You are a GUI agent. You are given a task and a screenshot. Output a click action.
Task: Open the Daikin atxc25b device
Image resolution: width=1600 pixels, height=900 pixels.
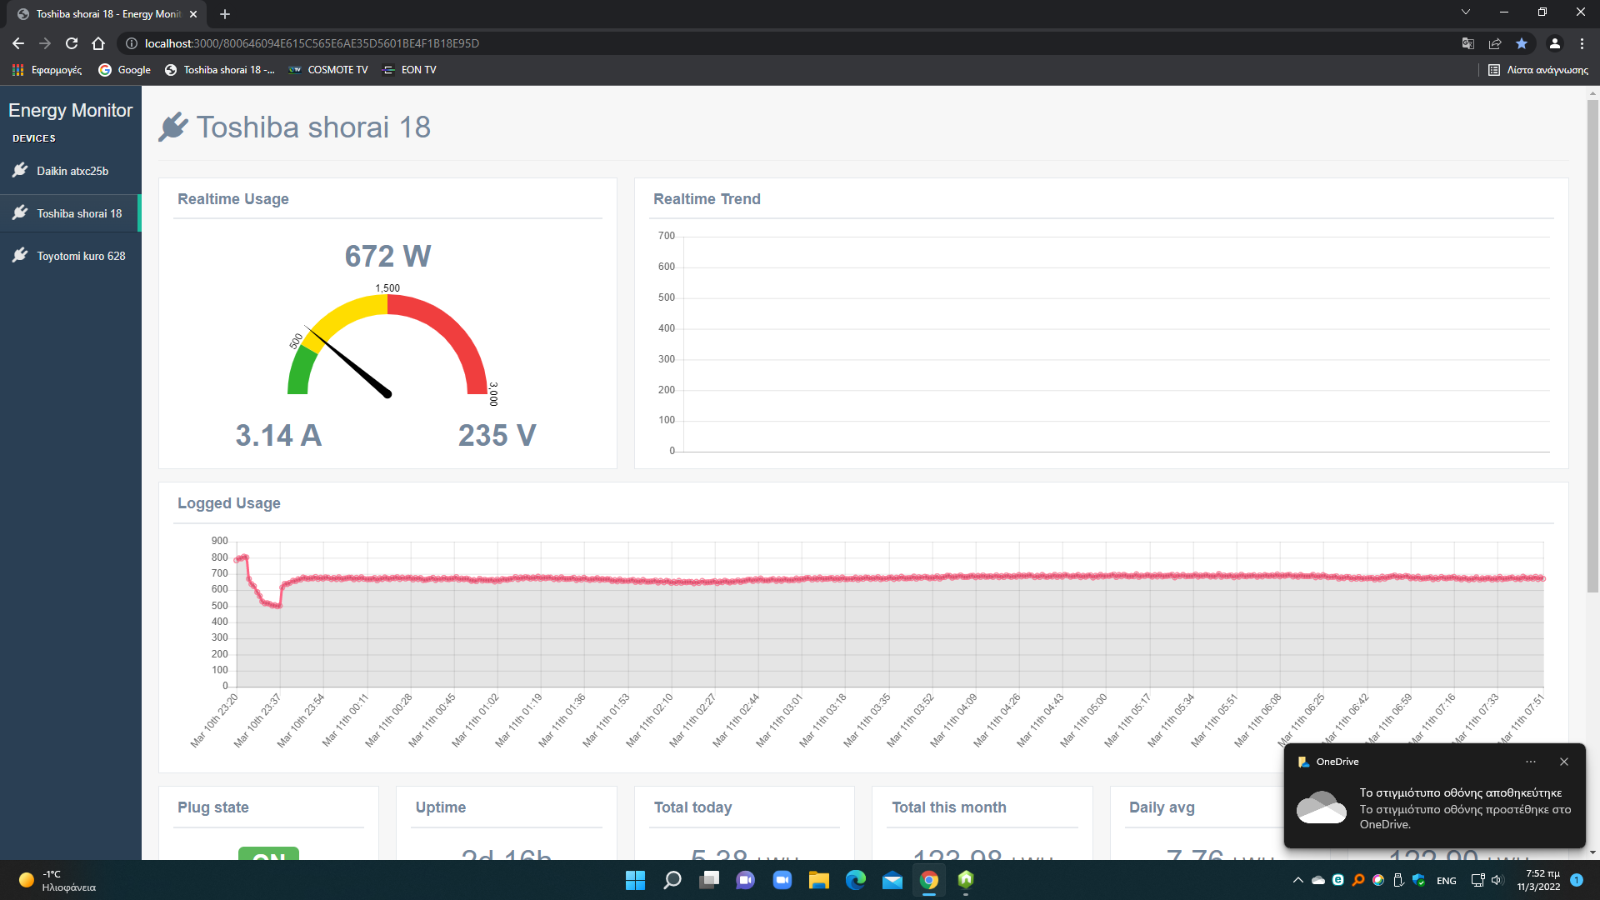click(x=70, y=171)
